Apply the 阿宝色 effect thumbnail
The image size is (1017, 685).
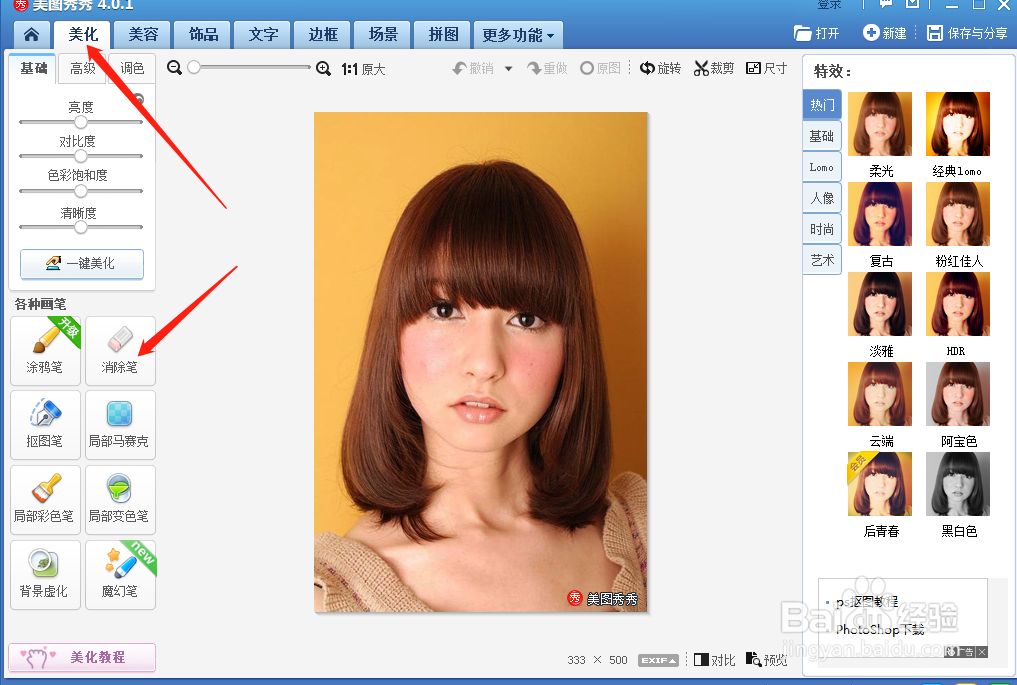958,394
